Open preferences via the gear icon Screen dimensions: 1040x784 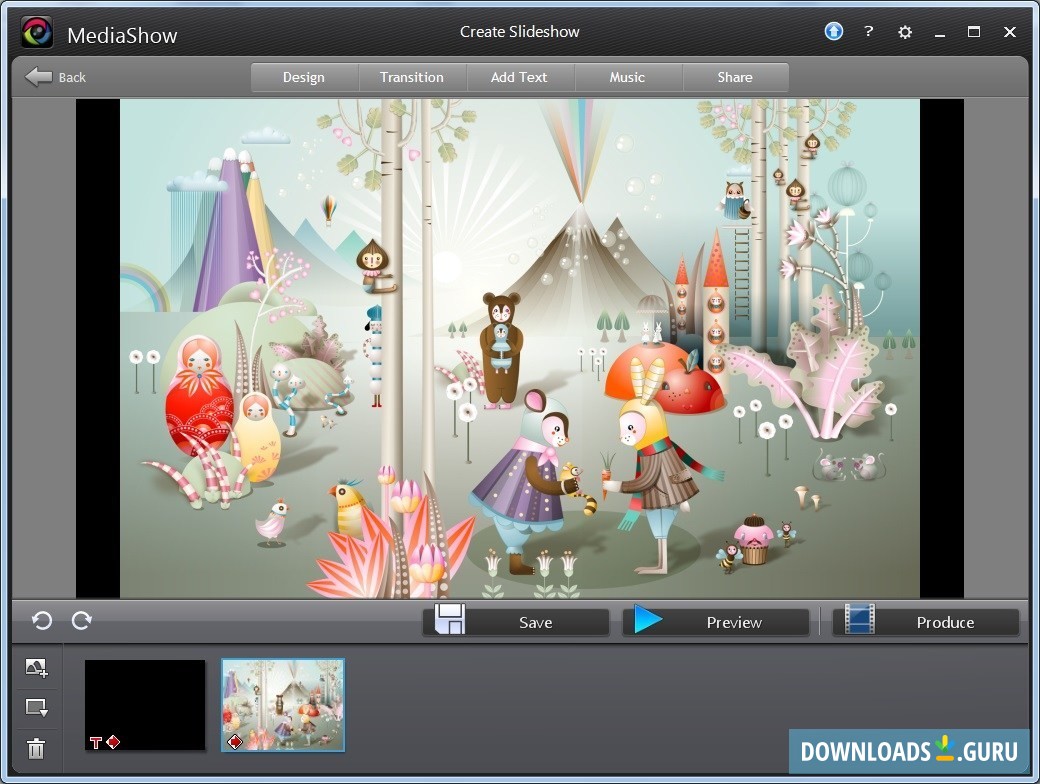(904, 31)
